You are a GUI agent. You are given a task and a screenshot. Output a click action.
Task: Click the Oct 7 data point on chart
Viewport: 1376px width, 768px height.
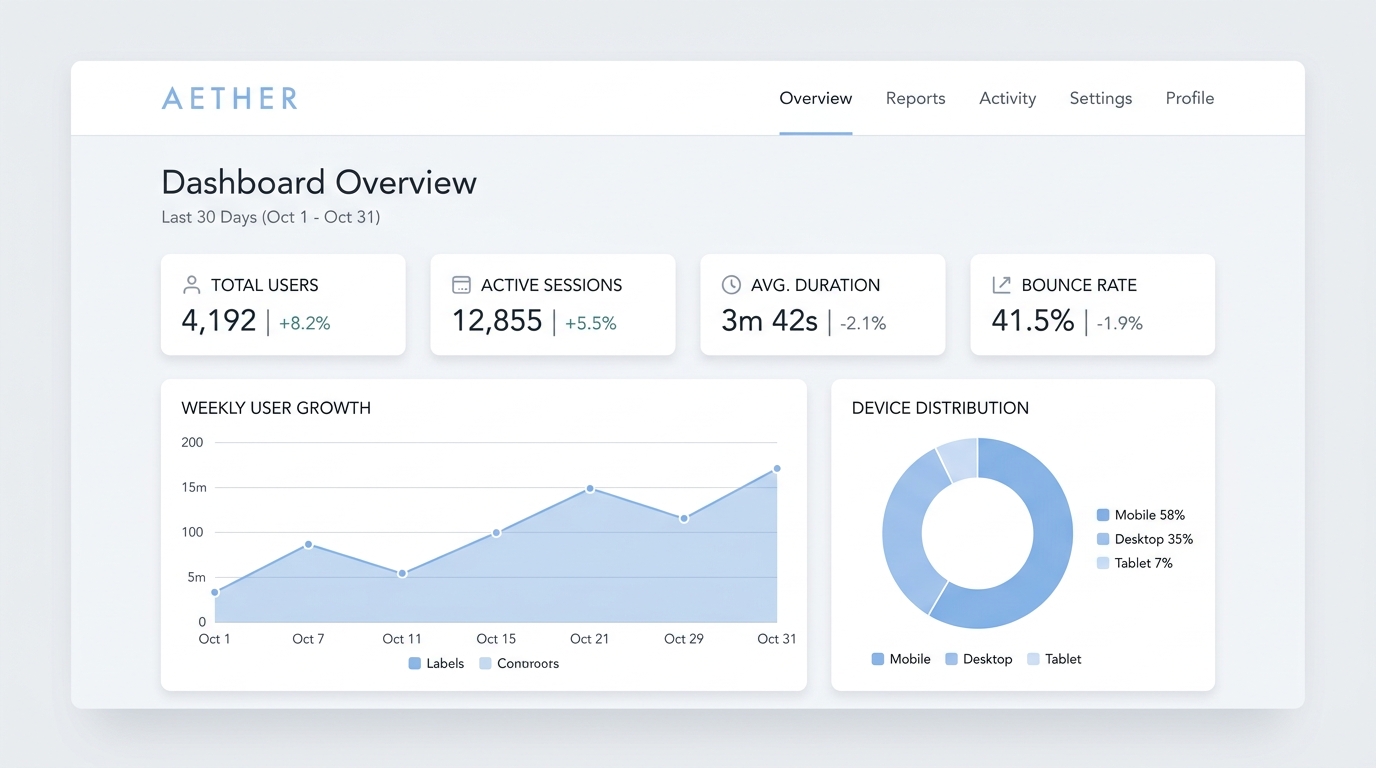coord(308,545)
